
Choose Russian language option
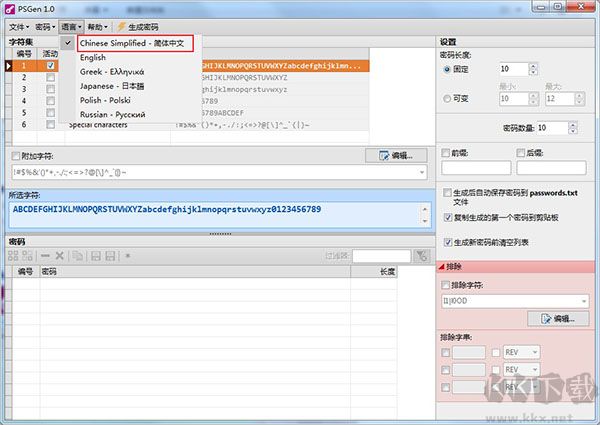pos(112,114)
